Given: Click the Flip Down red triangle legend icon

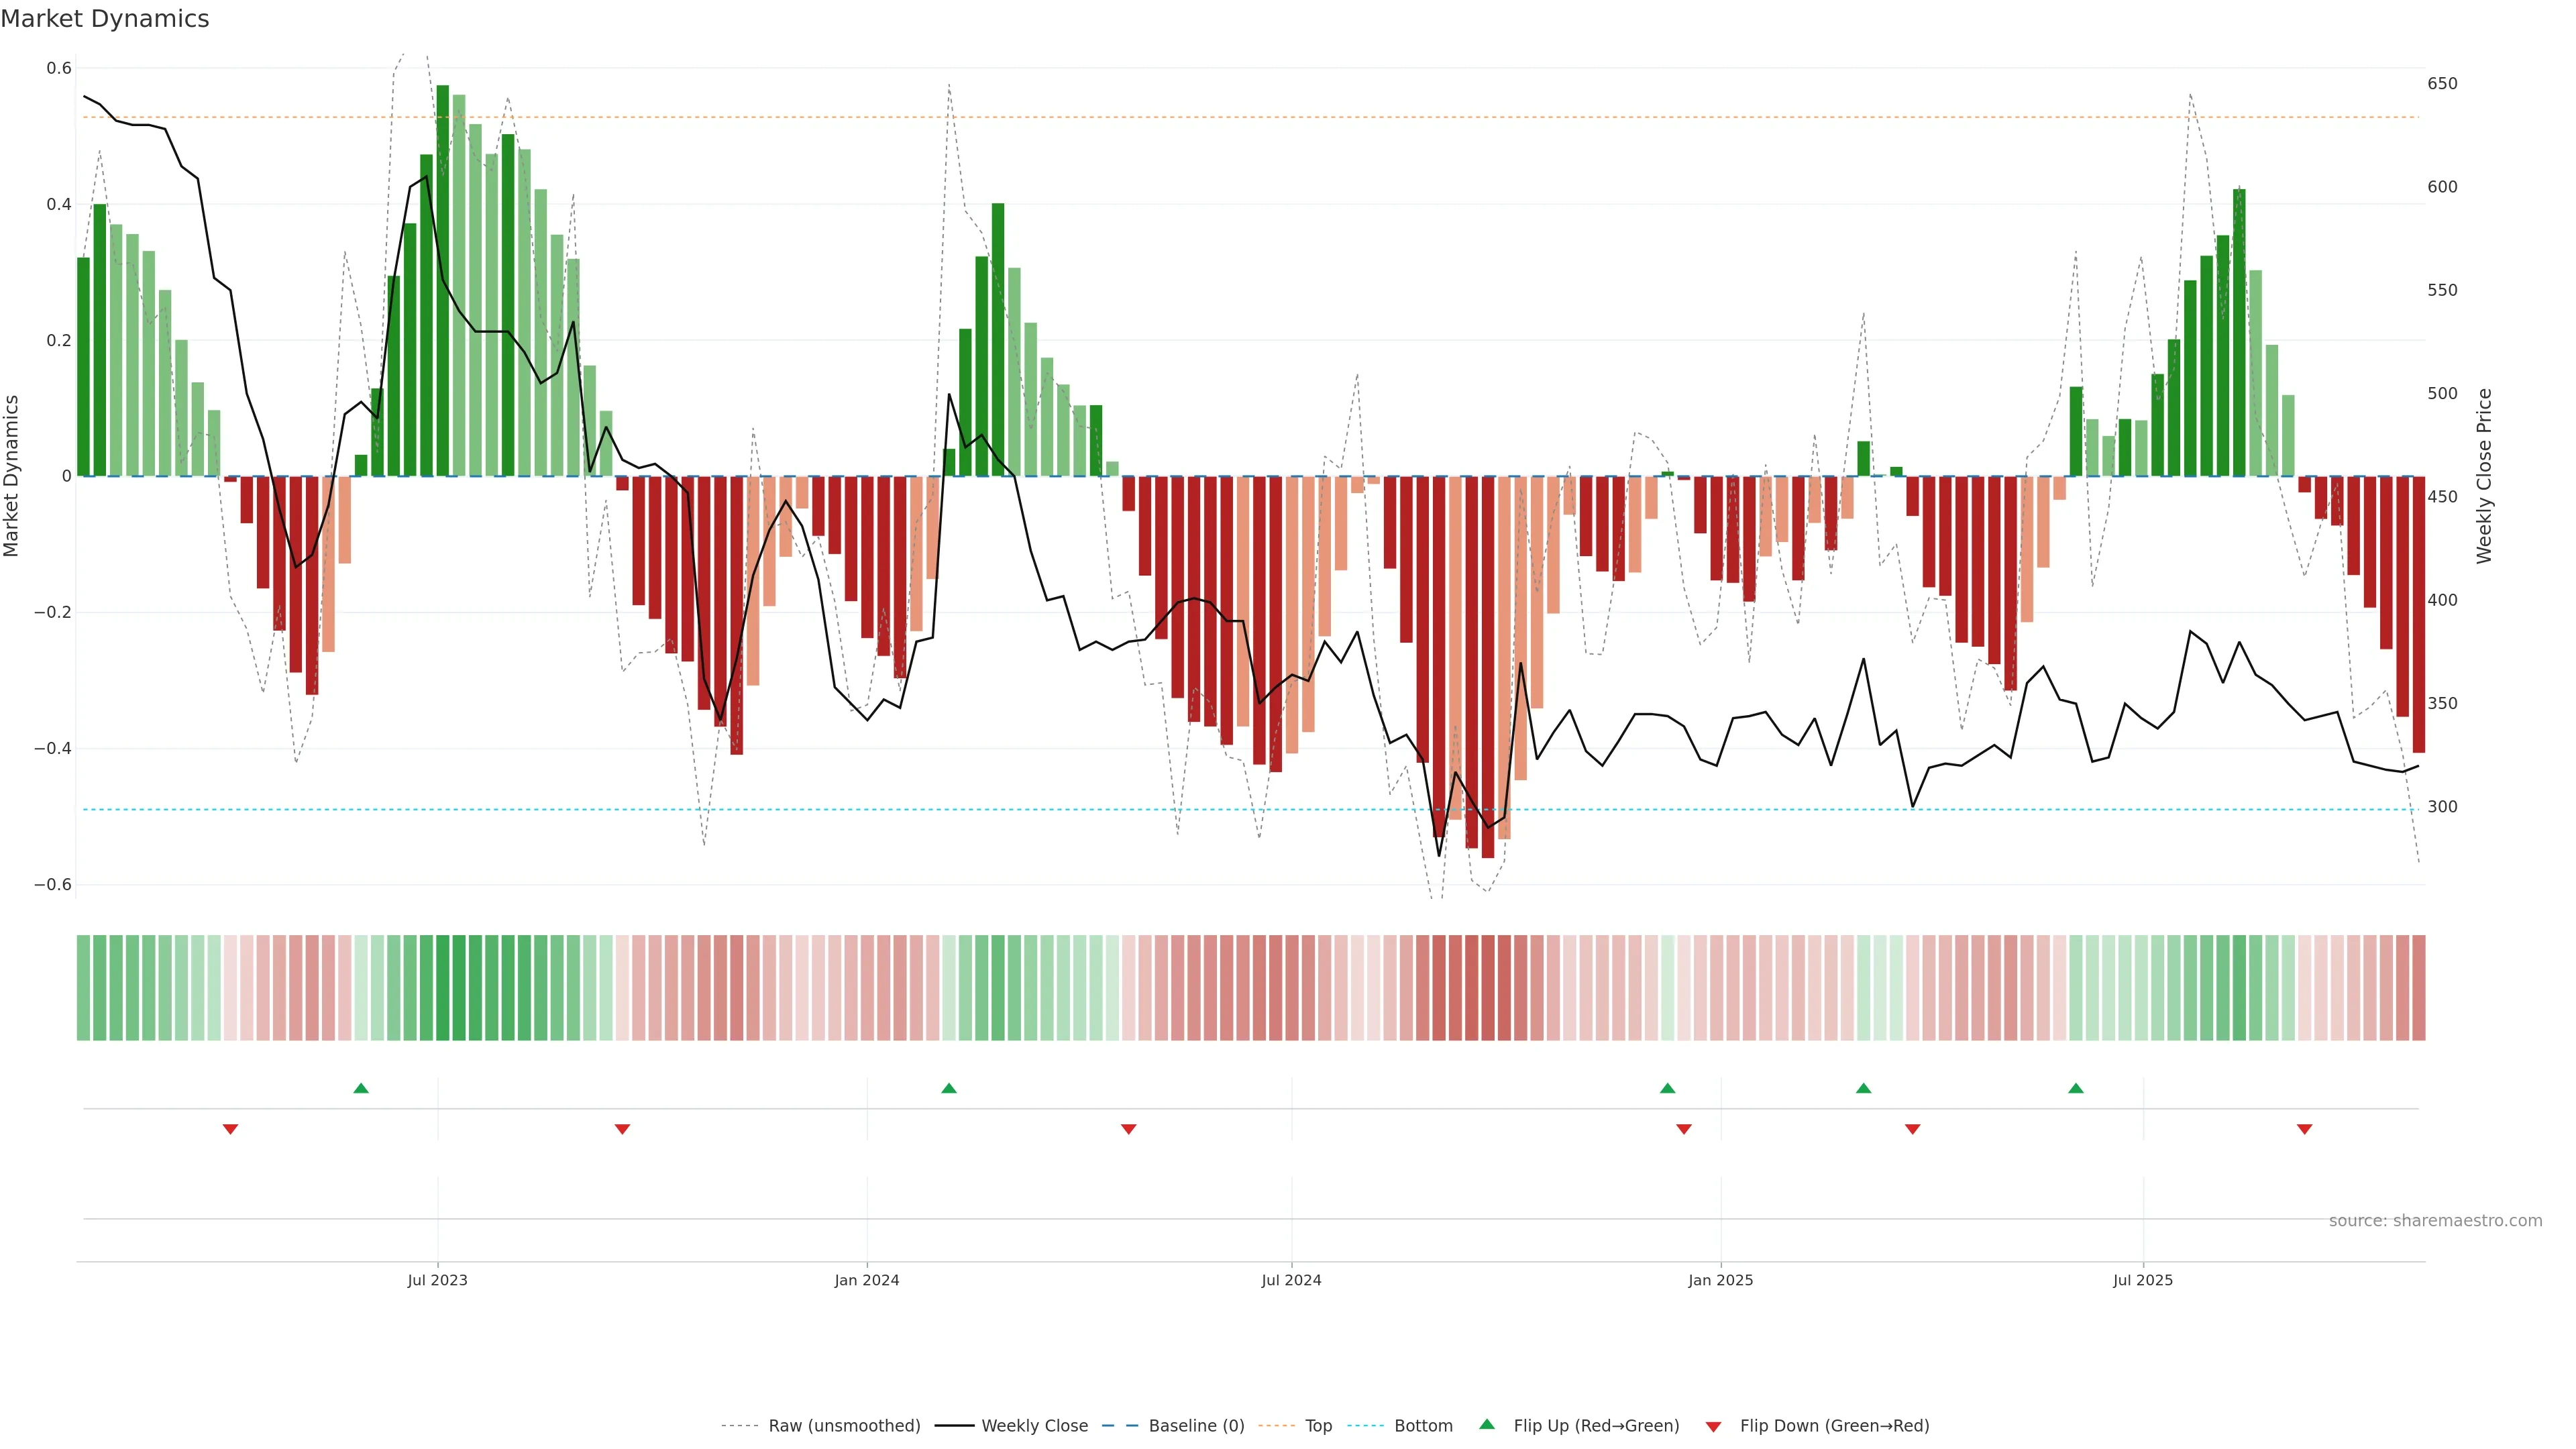Looking at the screenshot, I should [x=1713, y=1426].
